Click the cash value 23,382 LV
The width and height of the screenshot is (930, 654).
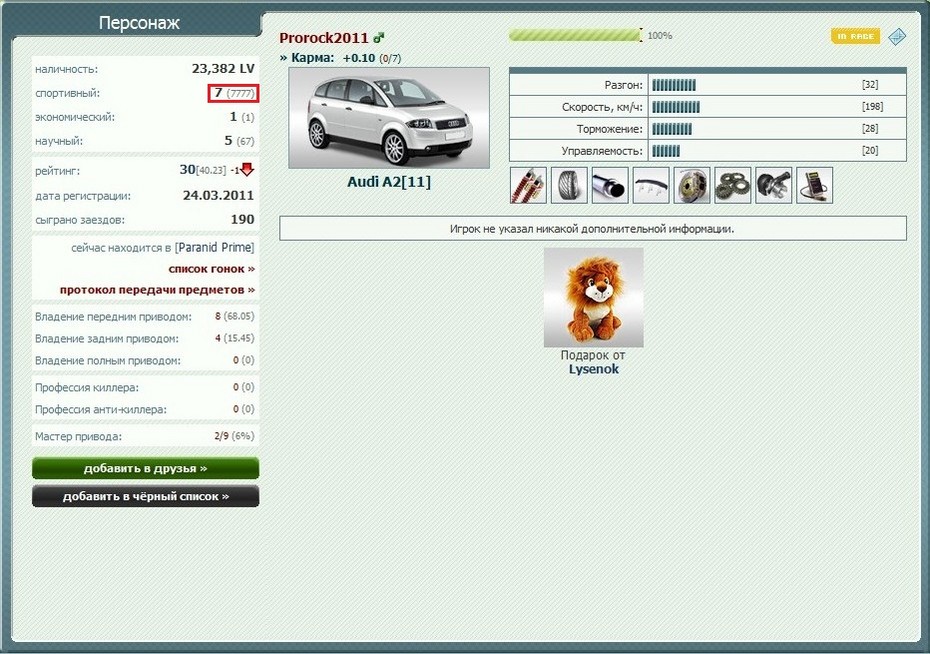click(x=223, y=69)
